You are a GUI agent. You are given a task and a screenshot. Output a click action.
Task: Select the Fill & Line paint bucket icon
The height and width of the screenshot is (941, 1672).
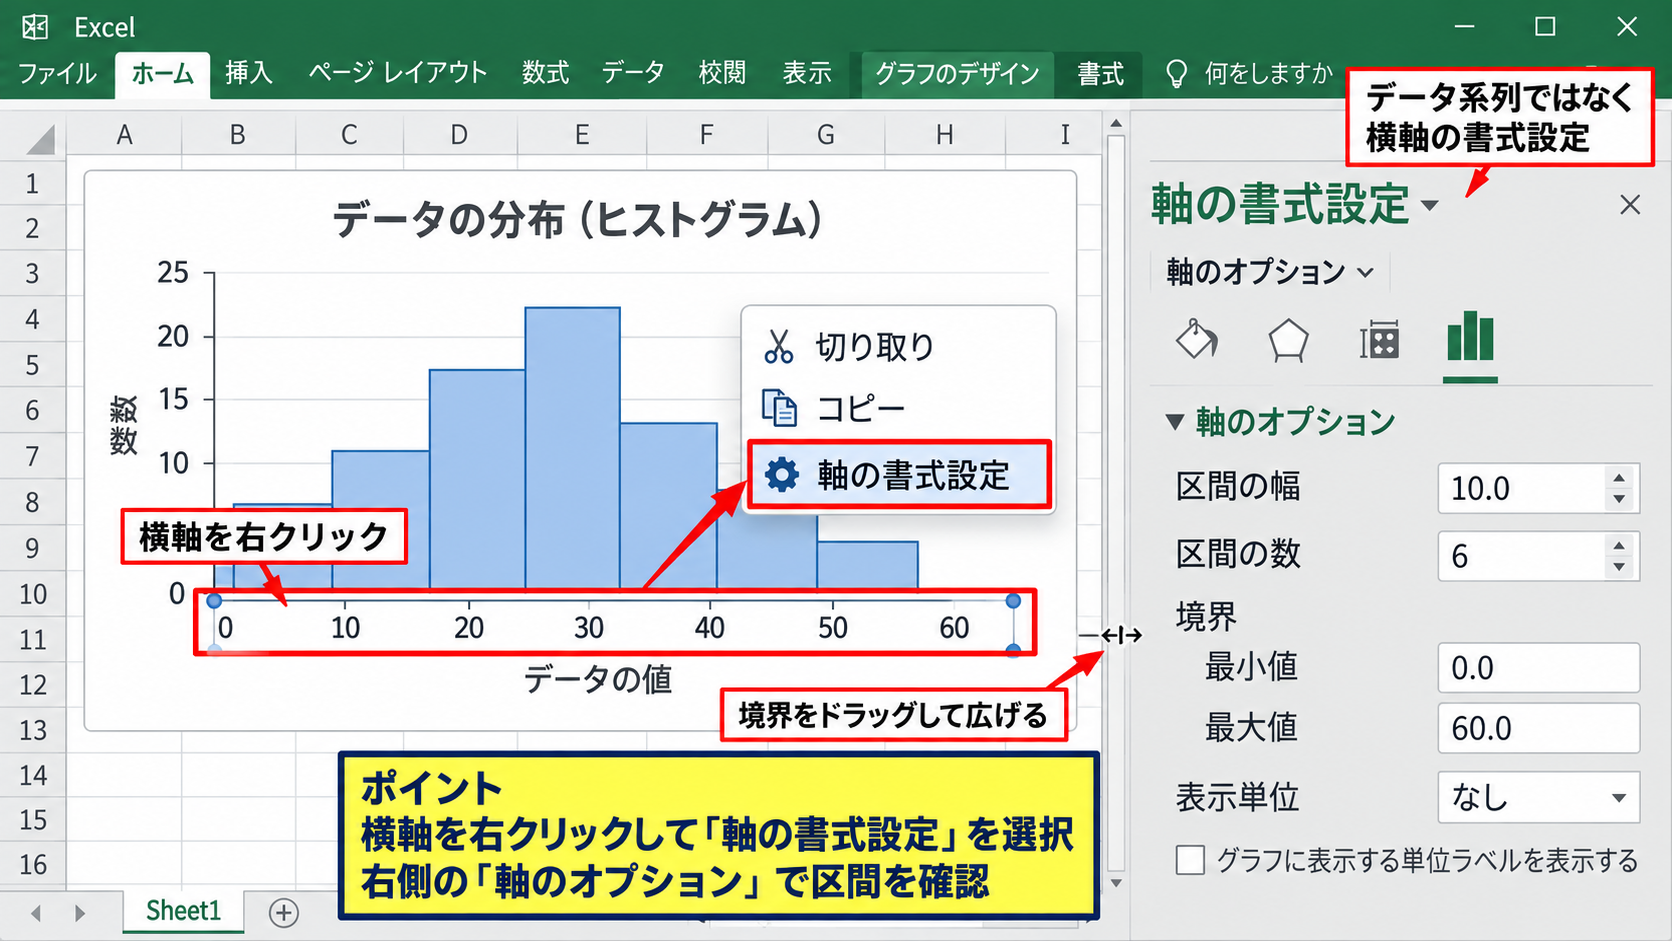tap(1197, 340)
